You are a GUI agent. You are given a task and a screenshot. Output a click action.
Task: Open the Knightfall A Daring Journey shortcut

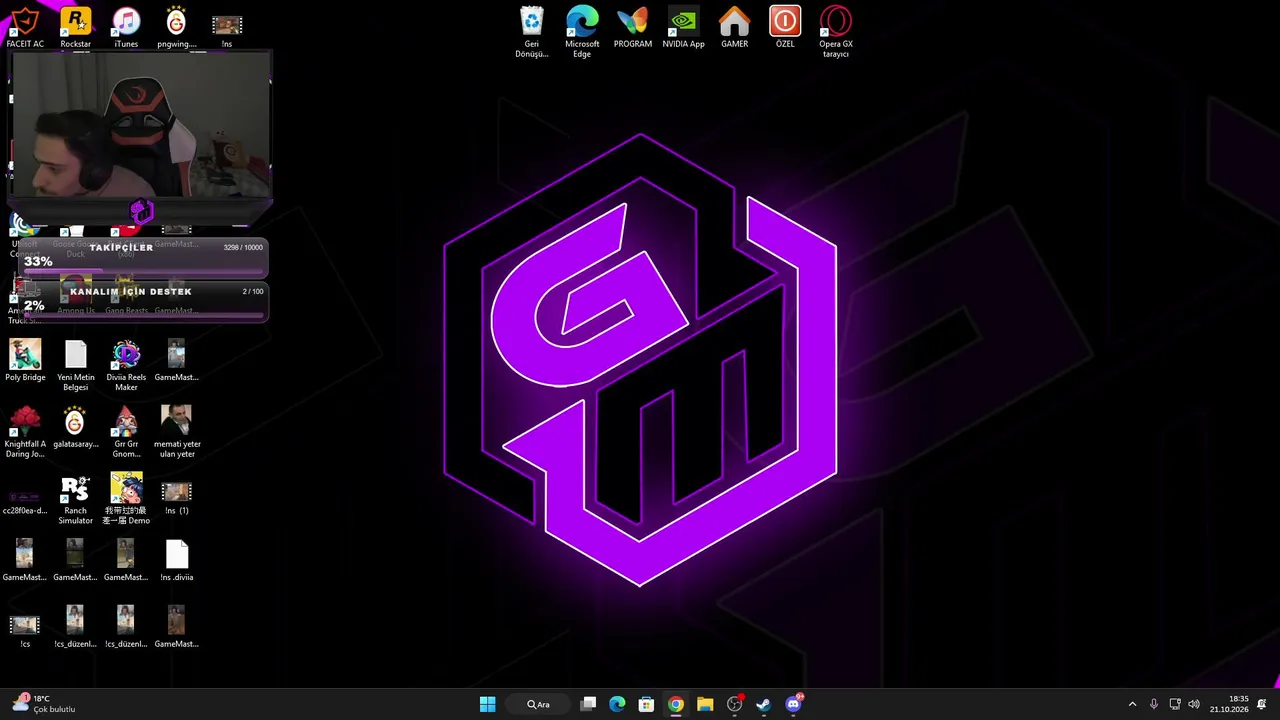click(25, 433)
